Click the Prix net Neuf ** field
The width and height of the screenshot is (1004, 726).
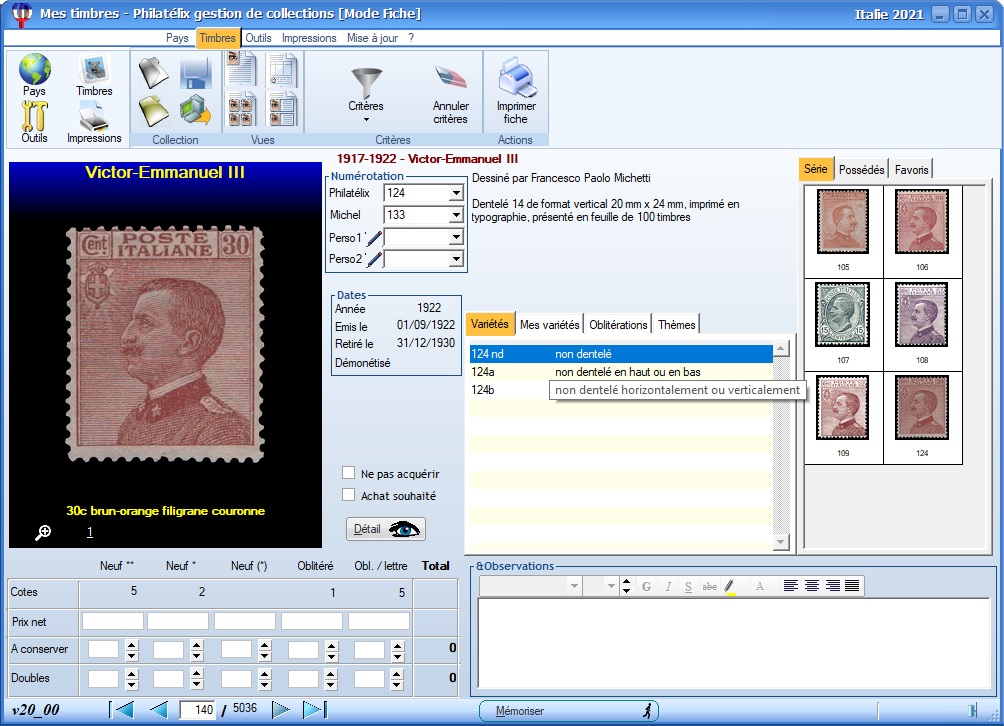click(x=113, y=620)
